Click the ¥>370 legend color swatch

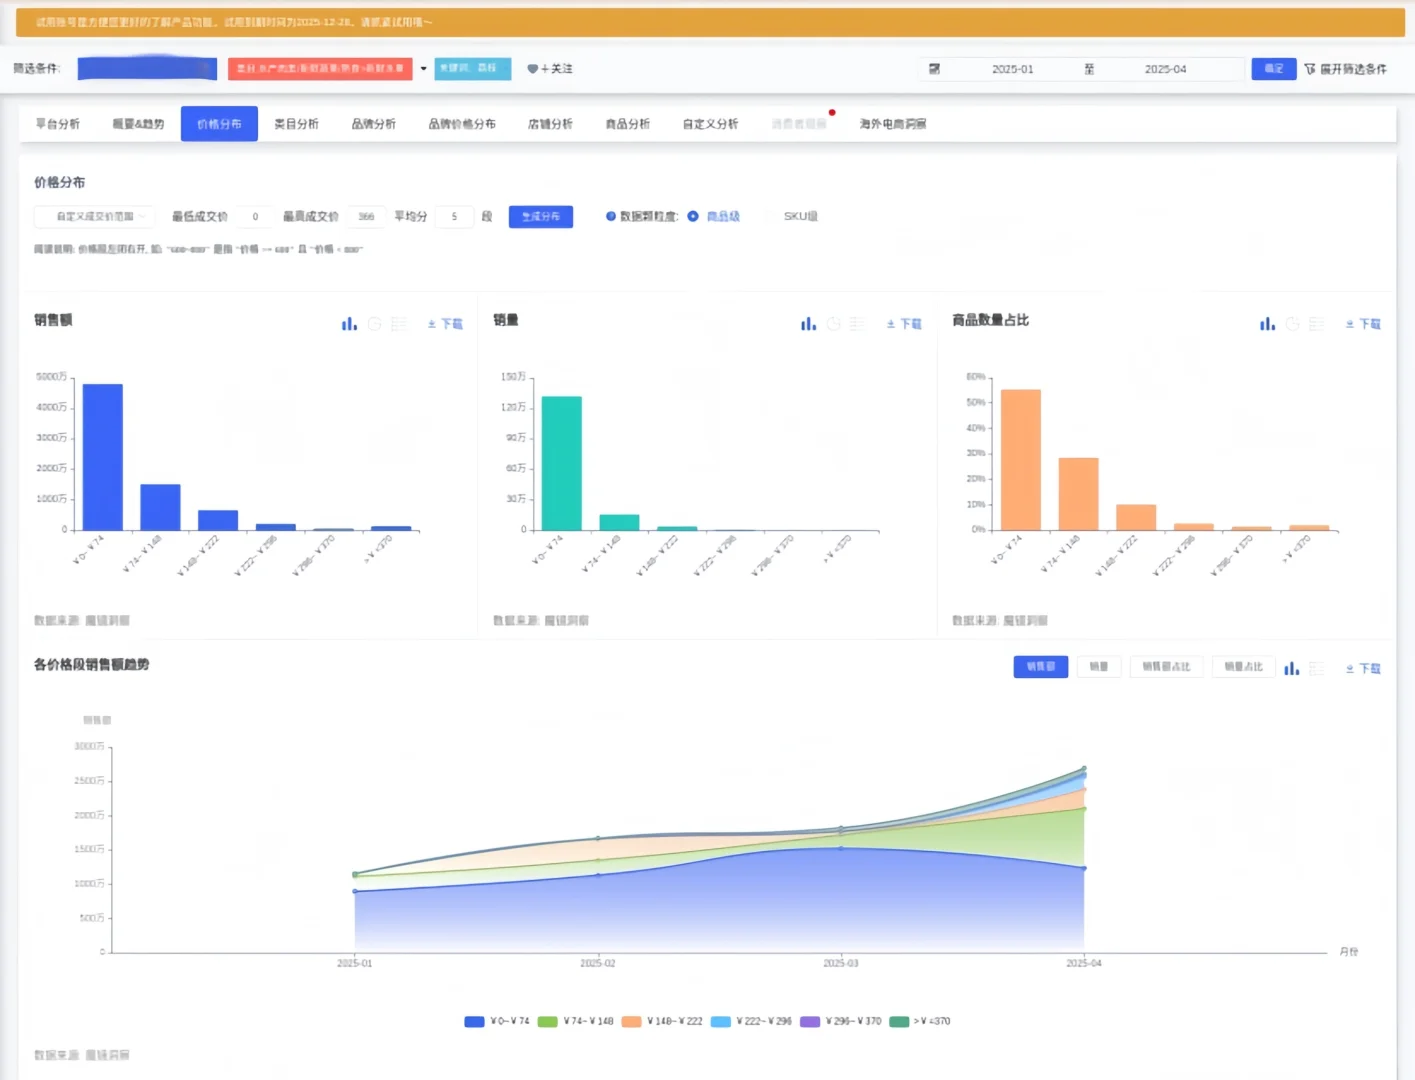click(899, 1021)
